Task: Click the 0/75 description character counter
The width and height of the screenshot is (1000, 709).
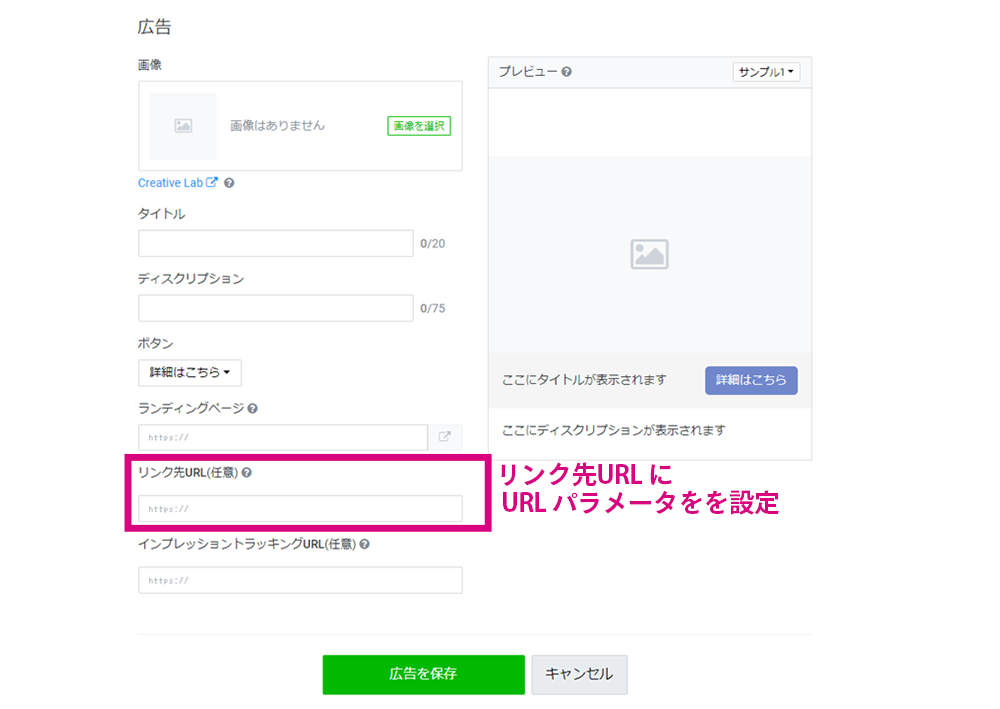Action: click(432, 309)
